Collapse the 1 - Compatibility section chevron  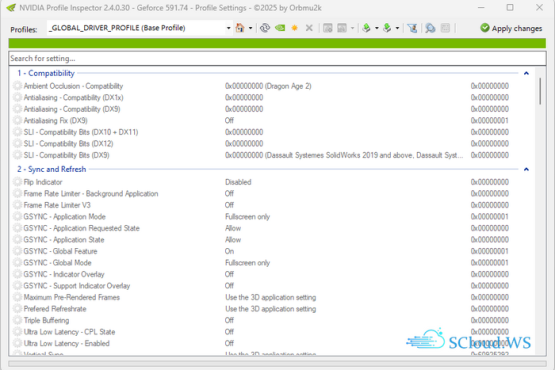[526, 73]
